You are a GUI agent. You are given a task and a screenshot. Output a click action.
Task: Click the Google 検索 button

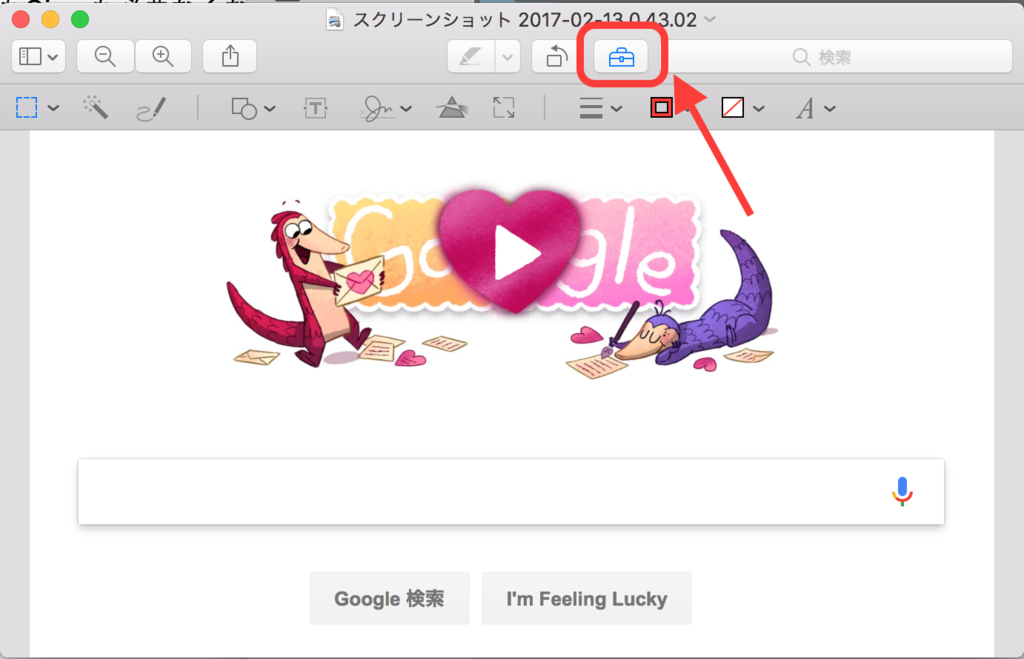click(x=389, y=598)
